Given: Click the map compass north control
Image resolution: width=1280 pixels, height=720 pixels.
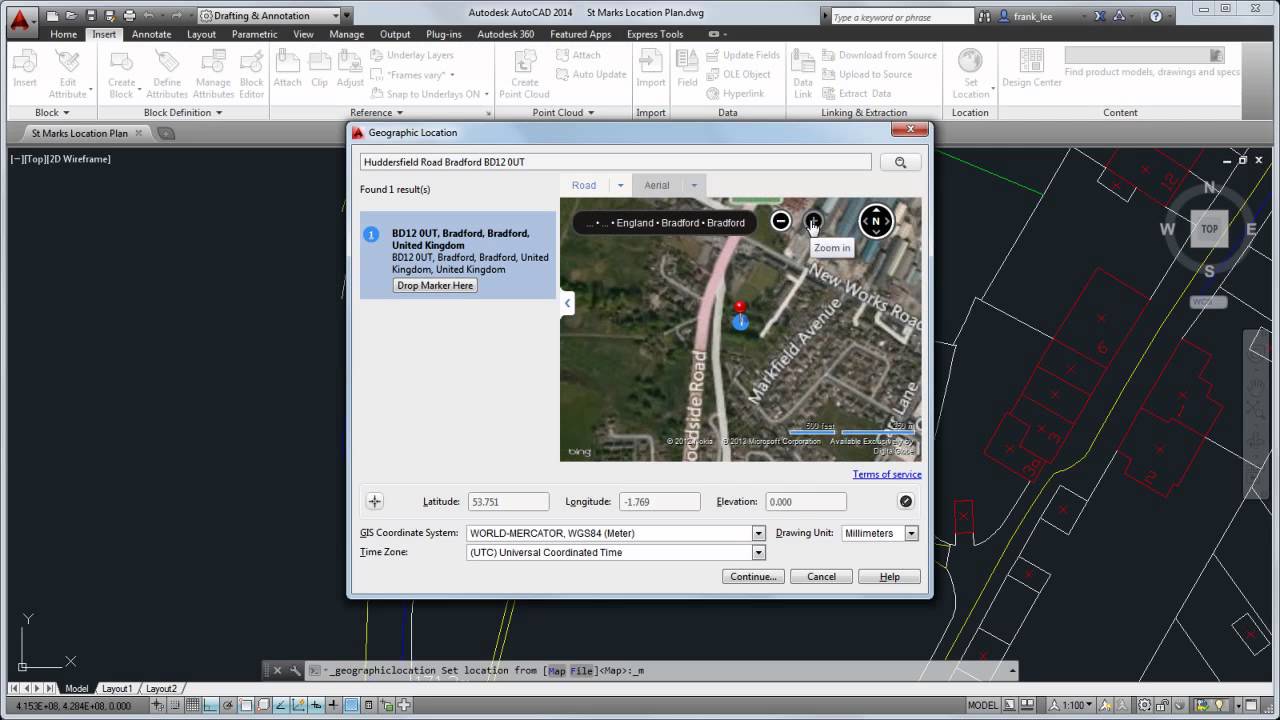Looking at the screenshot, I should (x=876, y=221).
